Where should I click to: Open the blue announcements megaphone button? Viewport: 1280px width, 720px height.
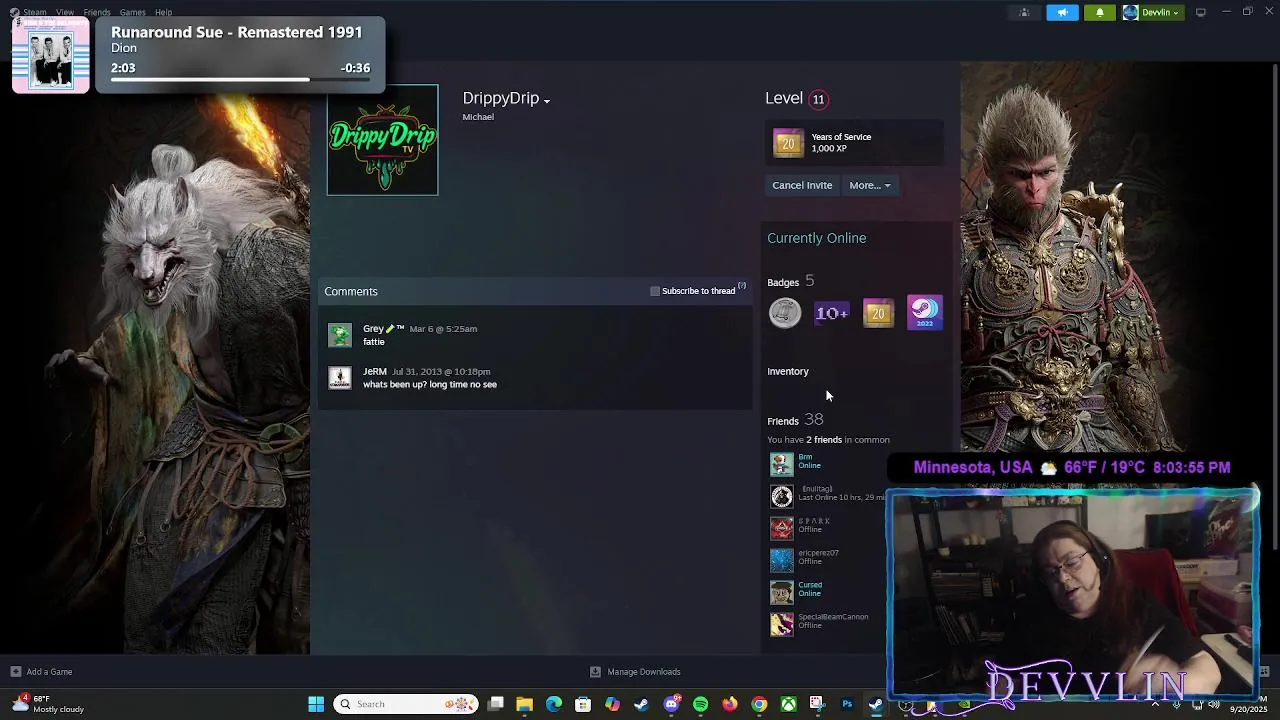[x=1062, y=12]
